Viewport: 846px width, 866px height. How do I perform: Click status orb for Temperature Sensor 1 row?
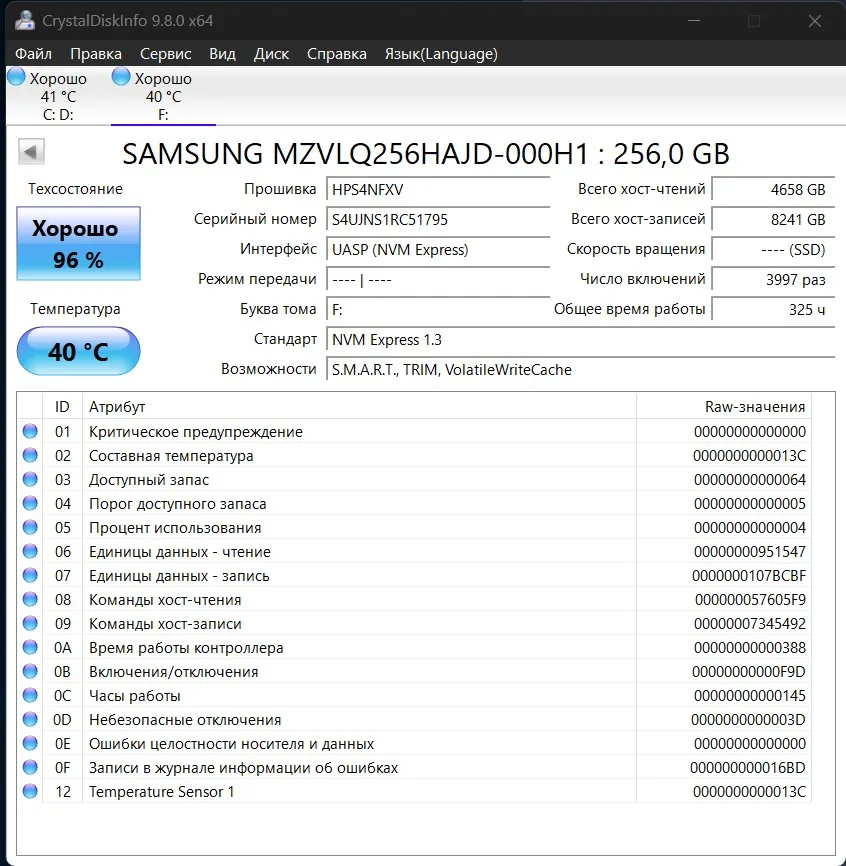click(30, 791)
